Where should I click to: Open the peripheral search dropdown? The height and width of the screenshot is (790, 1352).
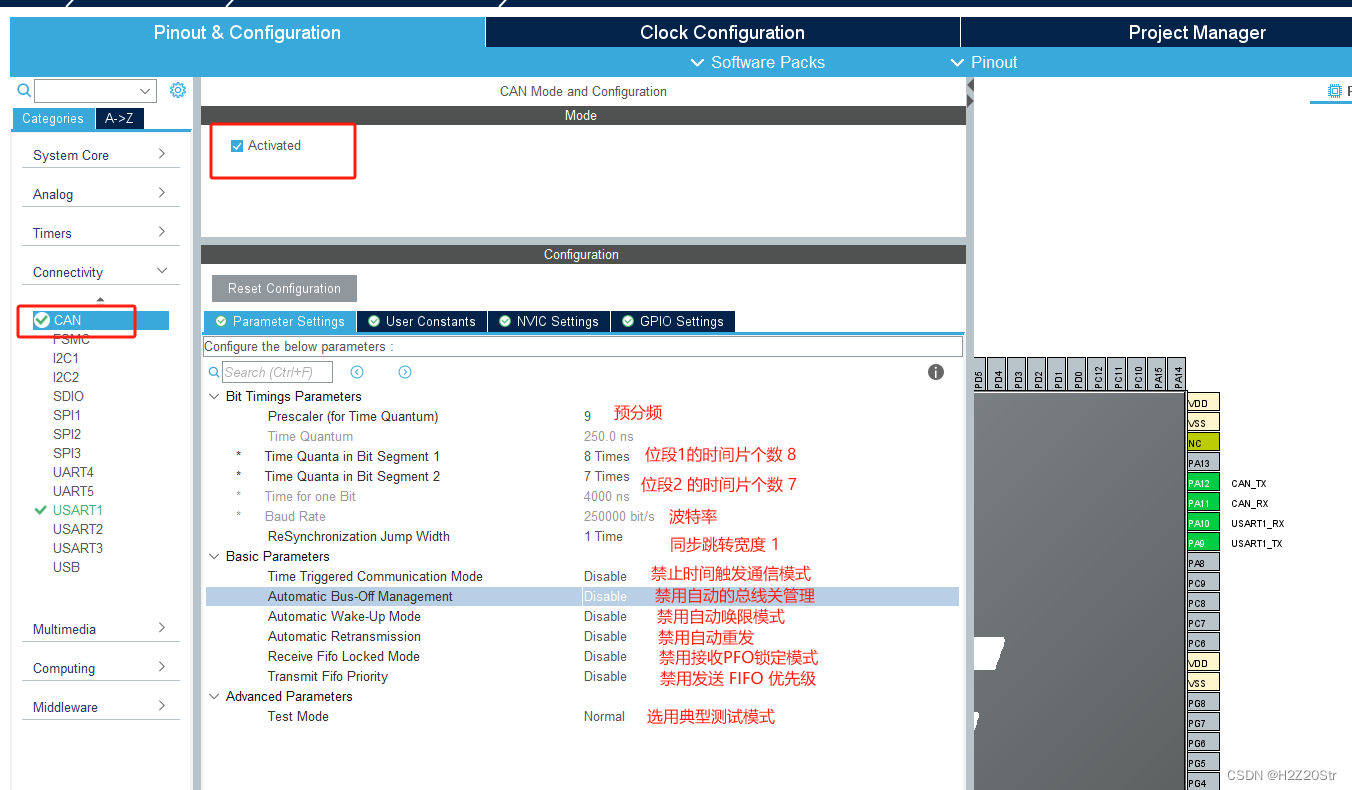(146, 91)
